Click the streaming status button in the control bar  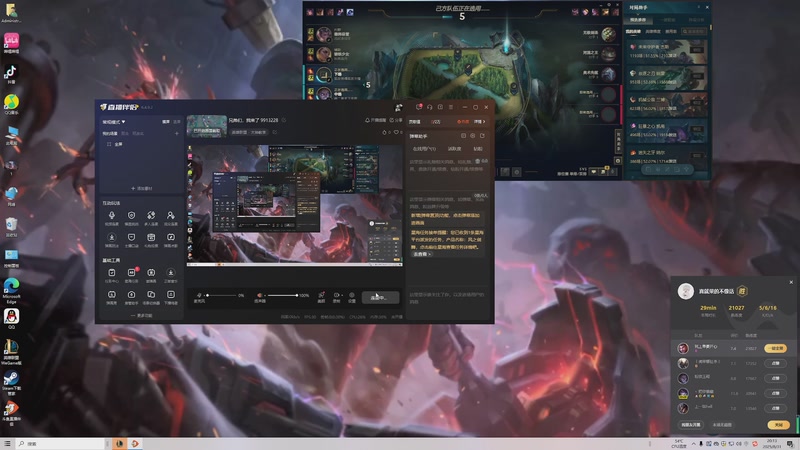[x=380, y=297]
